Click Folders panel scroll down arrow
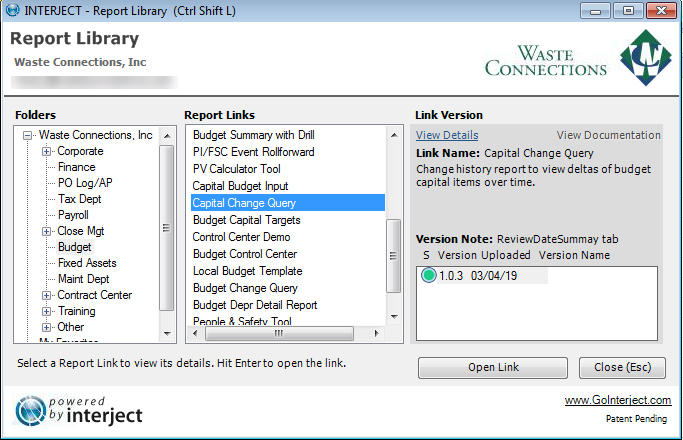683x440 pixels. coord(167,334)
